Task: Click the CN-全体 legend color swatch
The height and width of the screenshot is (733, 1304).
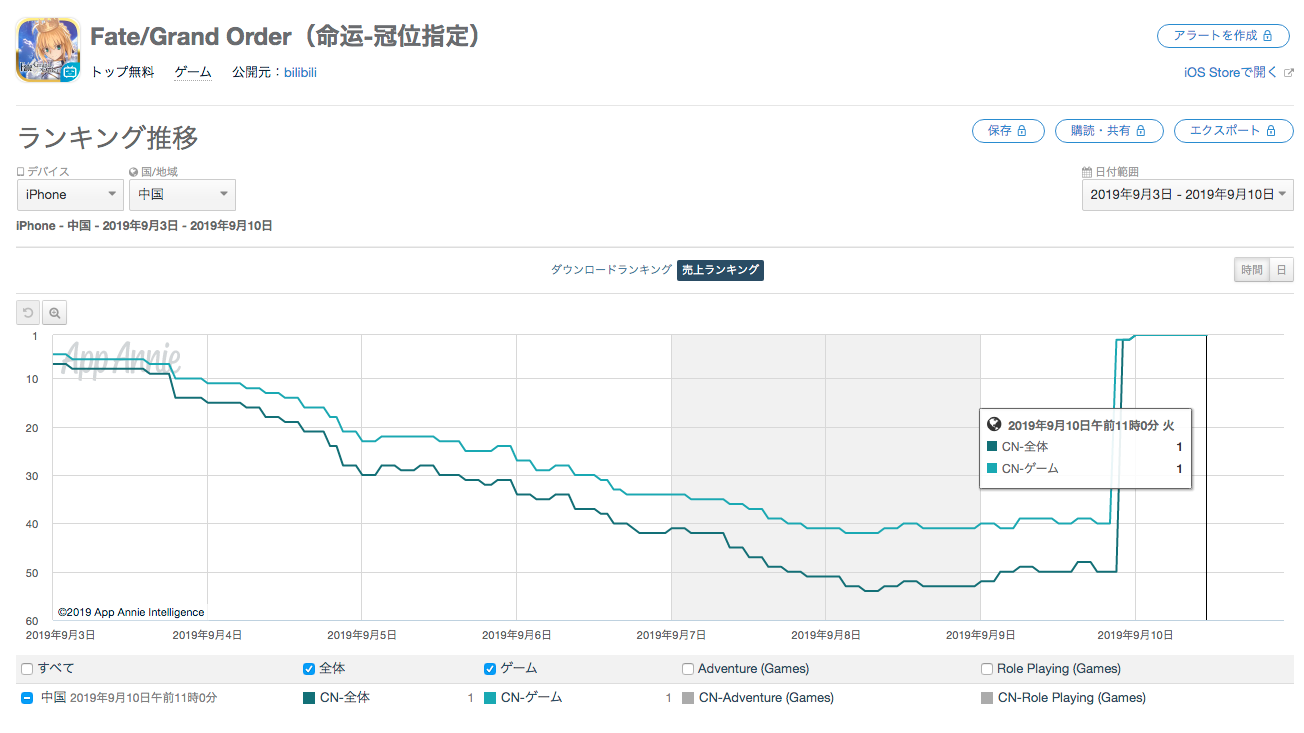Action: [x=309, y=698]
